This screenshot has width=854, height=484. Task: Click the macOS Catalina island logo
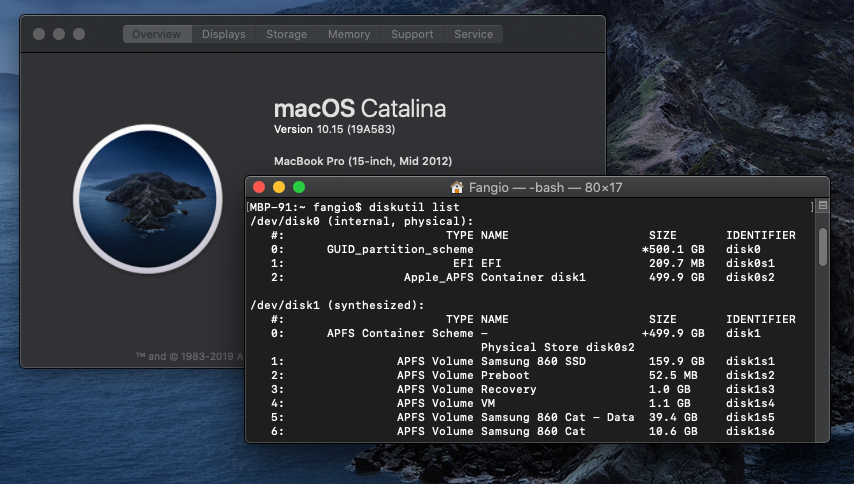click(148, 199)
